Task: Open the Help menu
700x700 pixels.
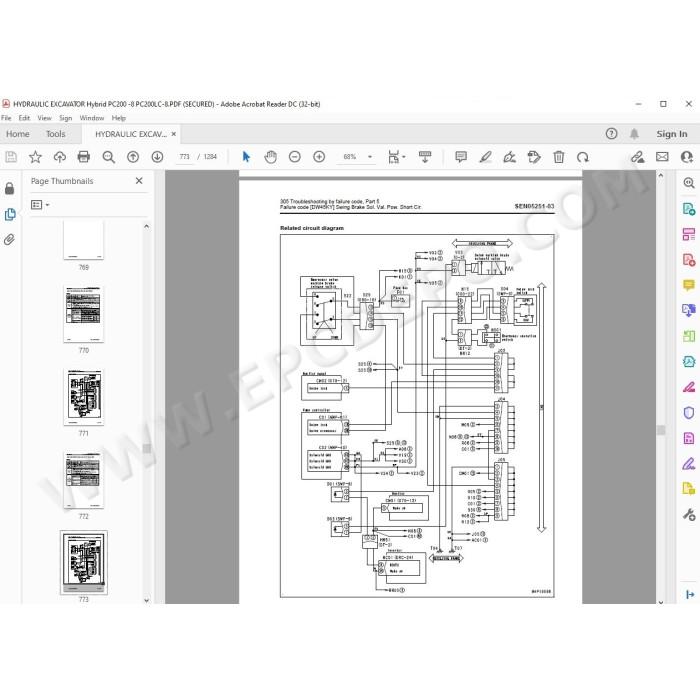Action: [119, 118]
